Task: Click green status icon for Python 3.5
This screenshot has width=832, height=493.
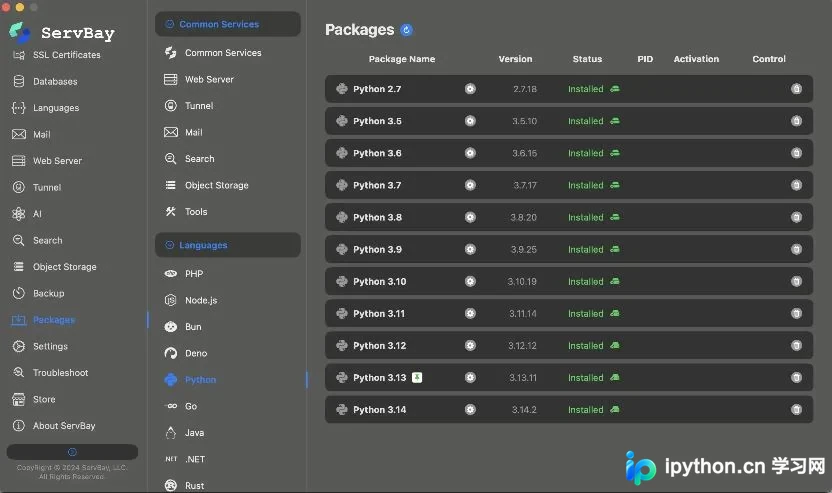Action: (x=614, y=121)
